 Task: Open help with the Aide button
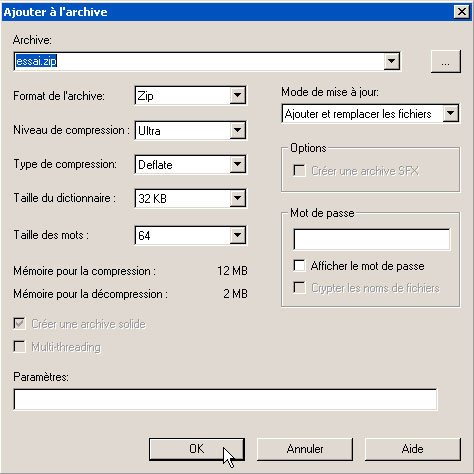(413, 449)
